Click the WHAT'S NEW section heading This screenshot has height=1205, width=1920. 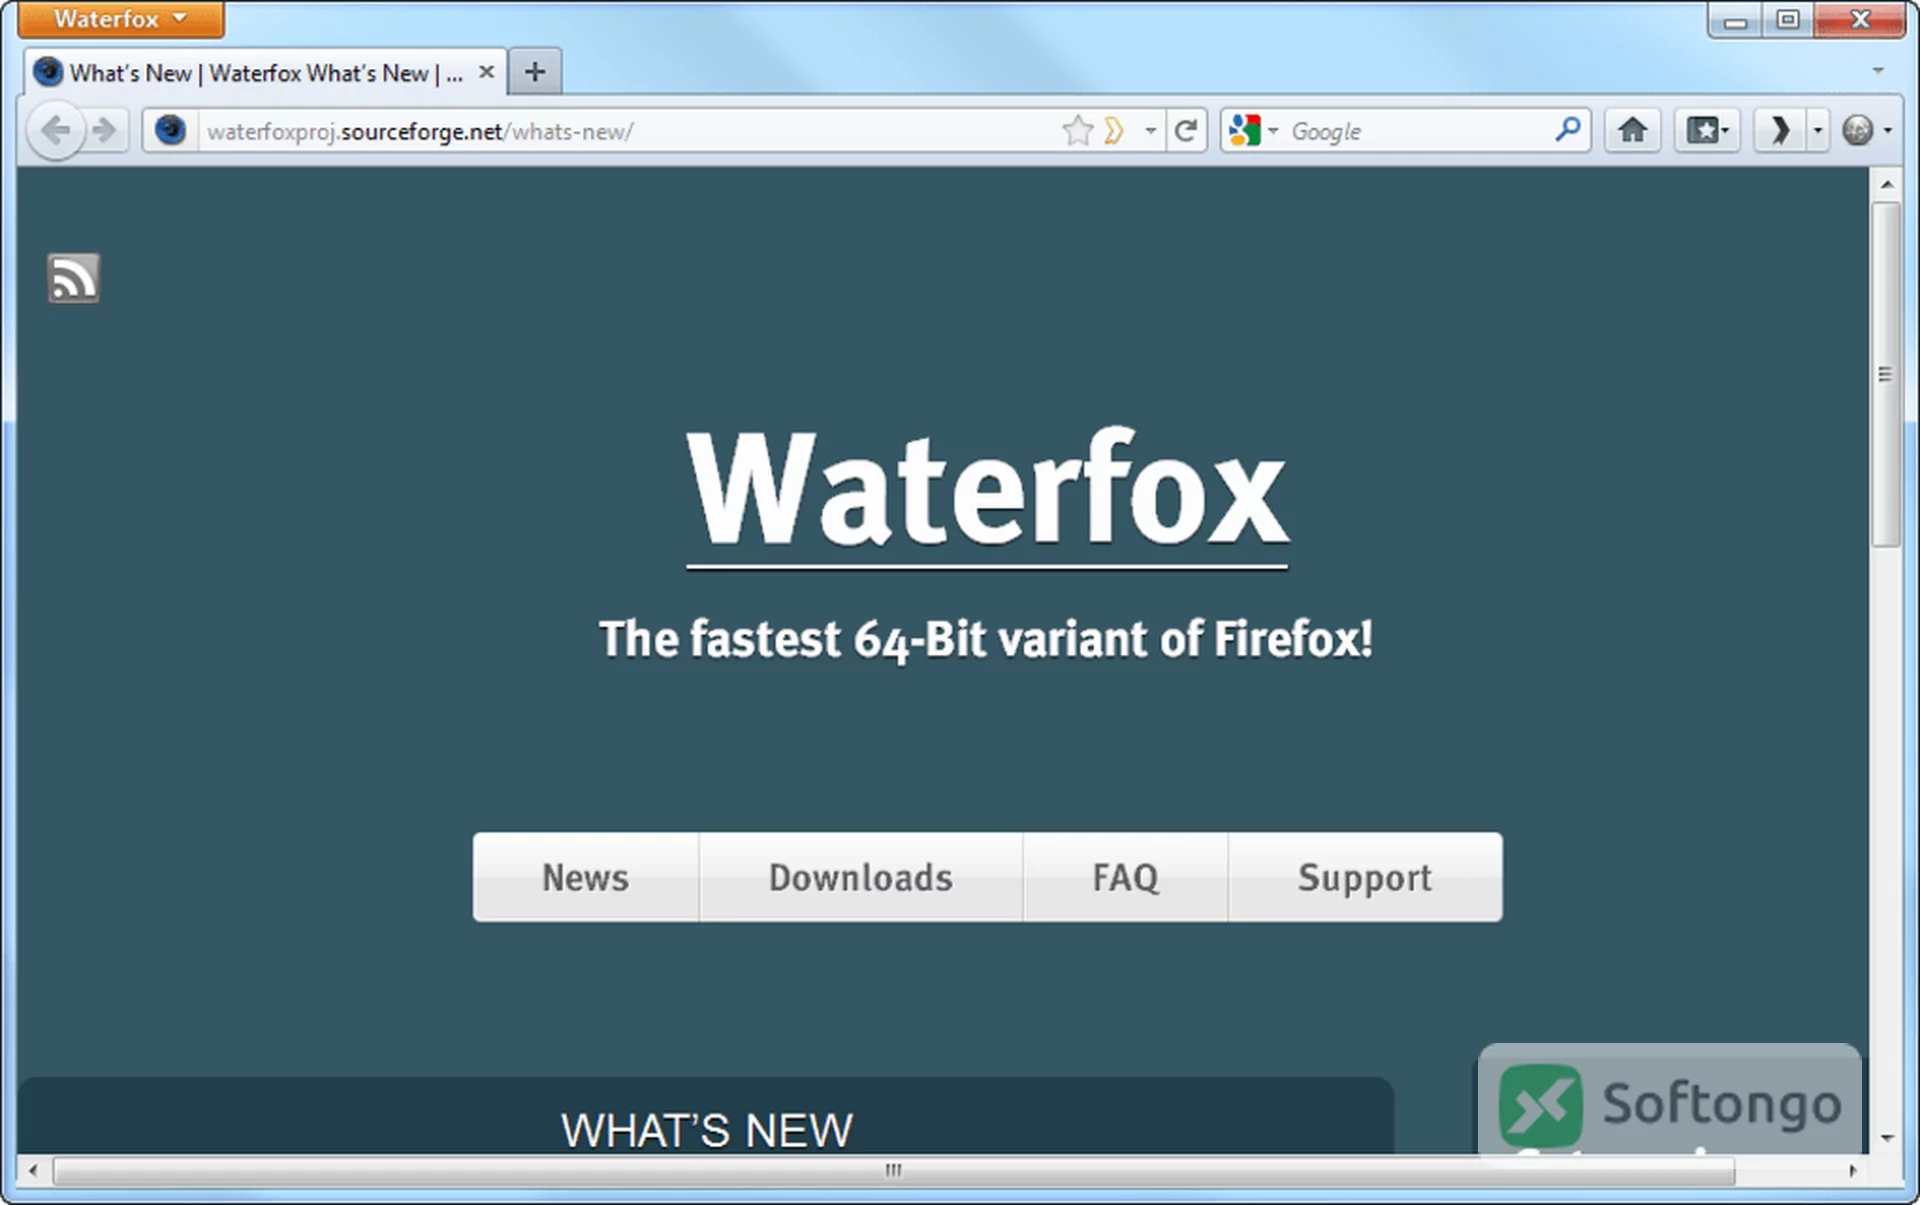[x=707, y=1131]
